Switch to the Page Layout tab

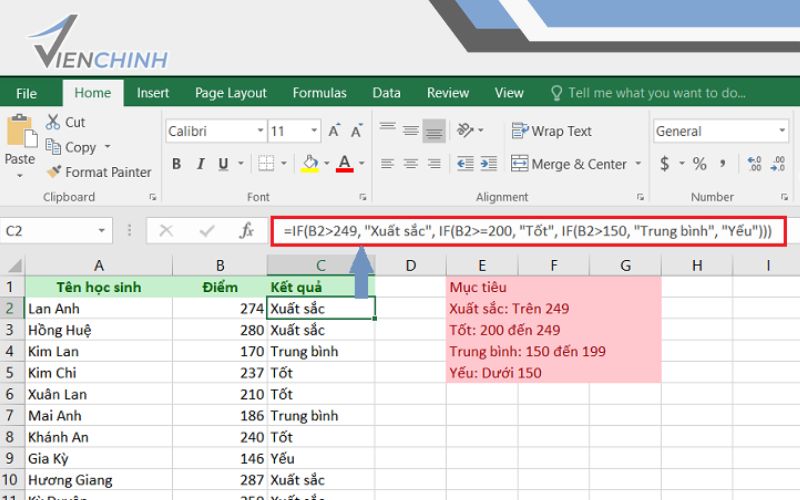point(231,93)
